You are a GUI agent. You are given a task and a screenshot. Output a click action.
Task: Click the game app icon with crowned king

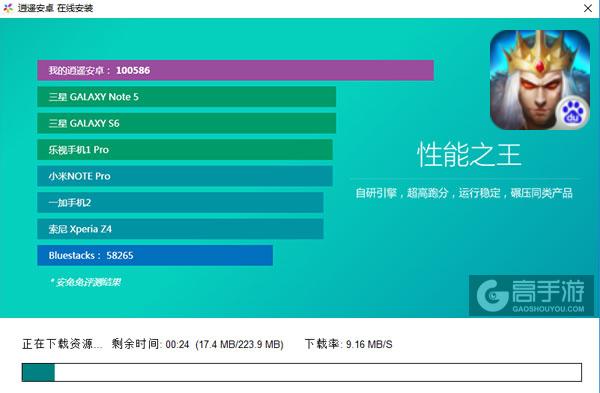(x=540, y=80)
